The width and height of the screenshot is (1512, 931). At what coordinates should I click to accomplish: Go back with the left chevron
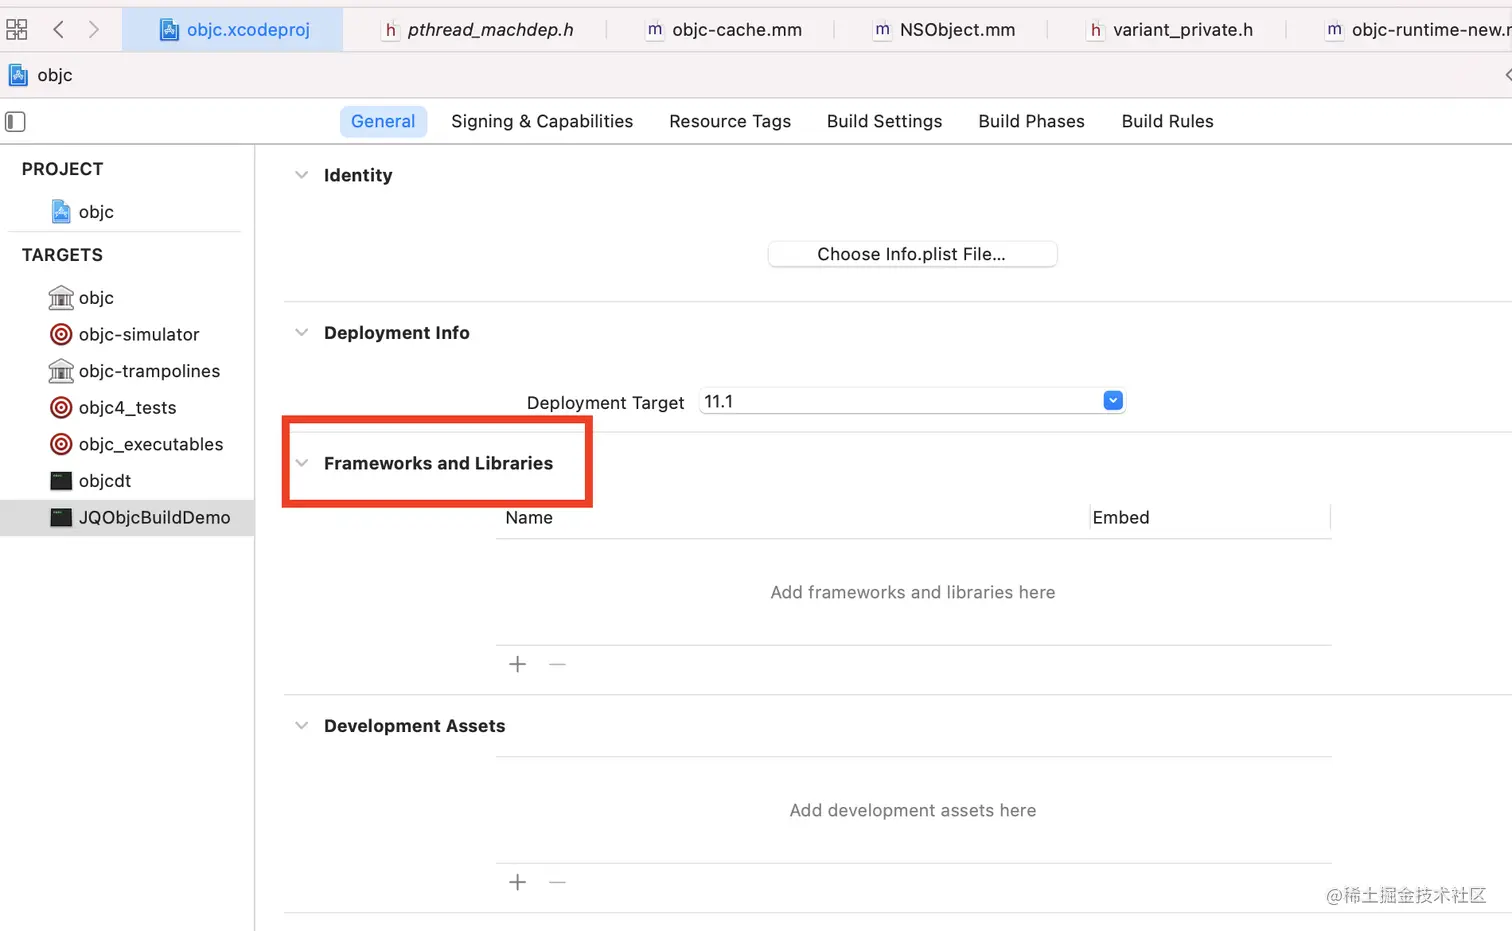coord(58,29)
